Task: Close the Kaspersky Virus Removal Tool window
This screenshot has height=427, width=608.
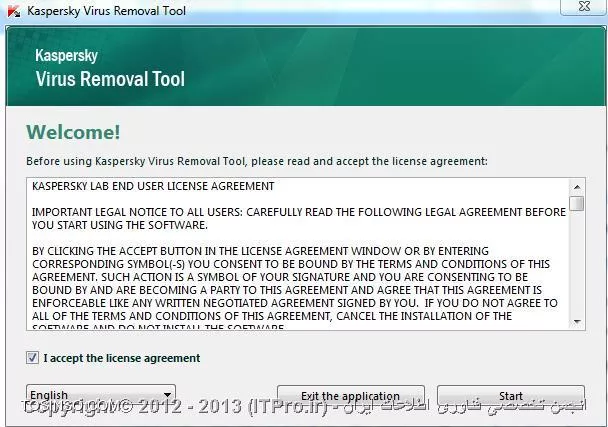Action: 584,7
